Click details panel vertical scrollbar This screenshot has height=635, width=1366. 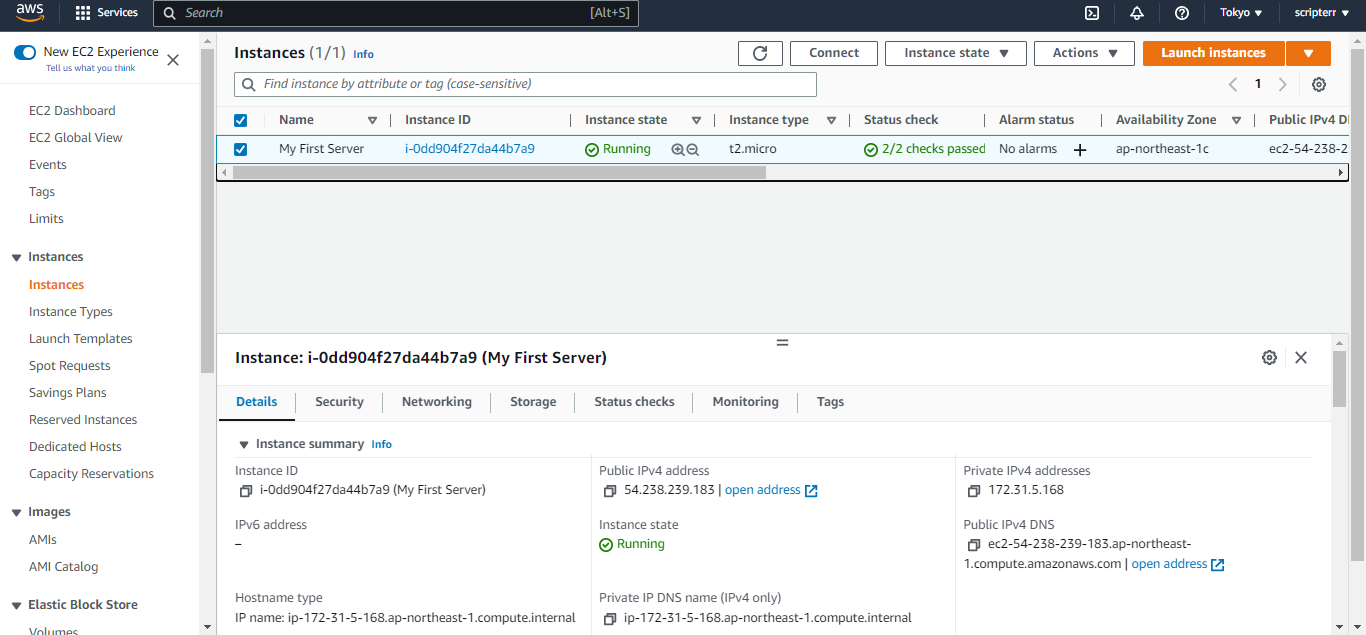click(x=1340, y=379)
